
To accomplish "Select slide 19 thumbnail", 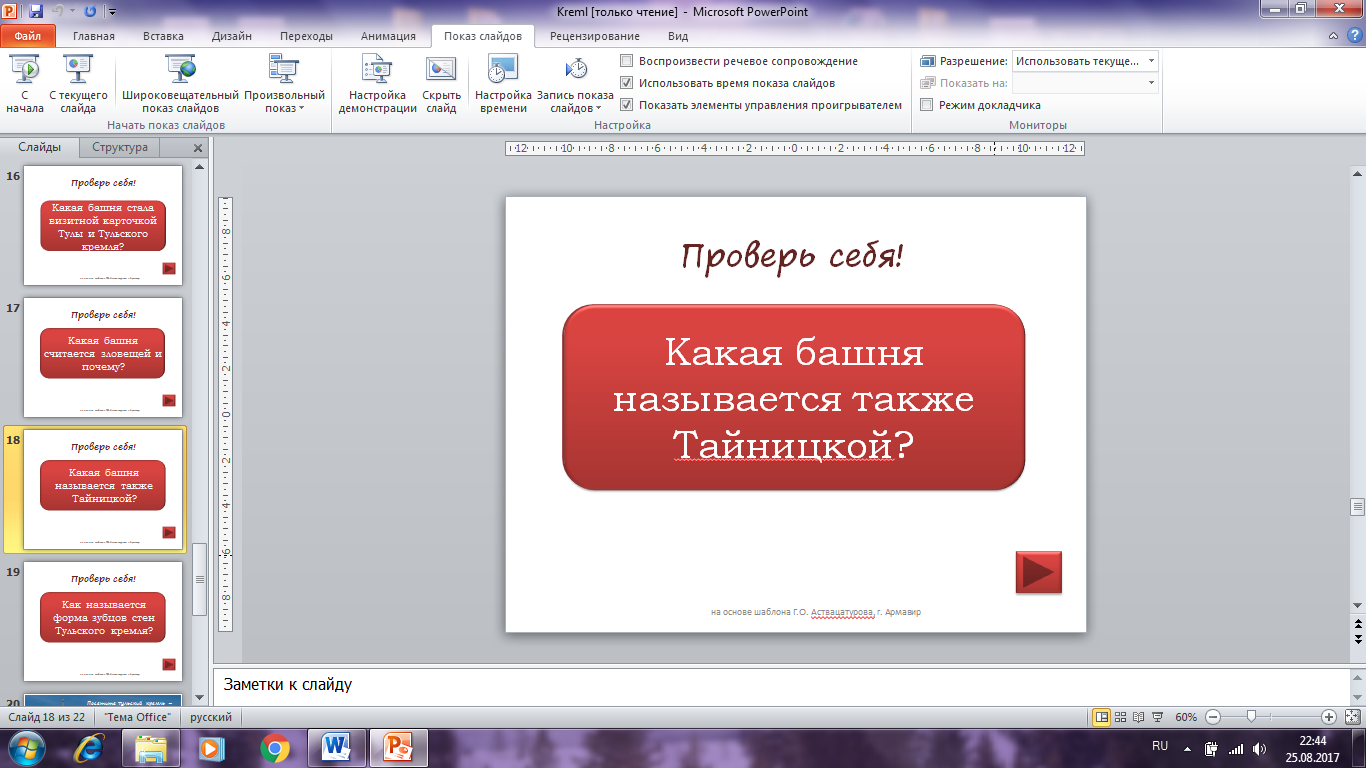I will [103, 621].
